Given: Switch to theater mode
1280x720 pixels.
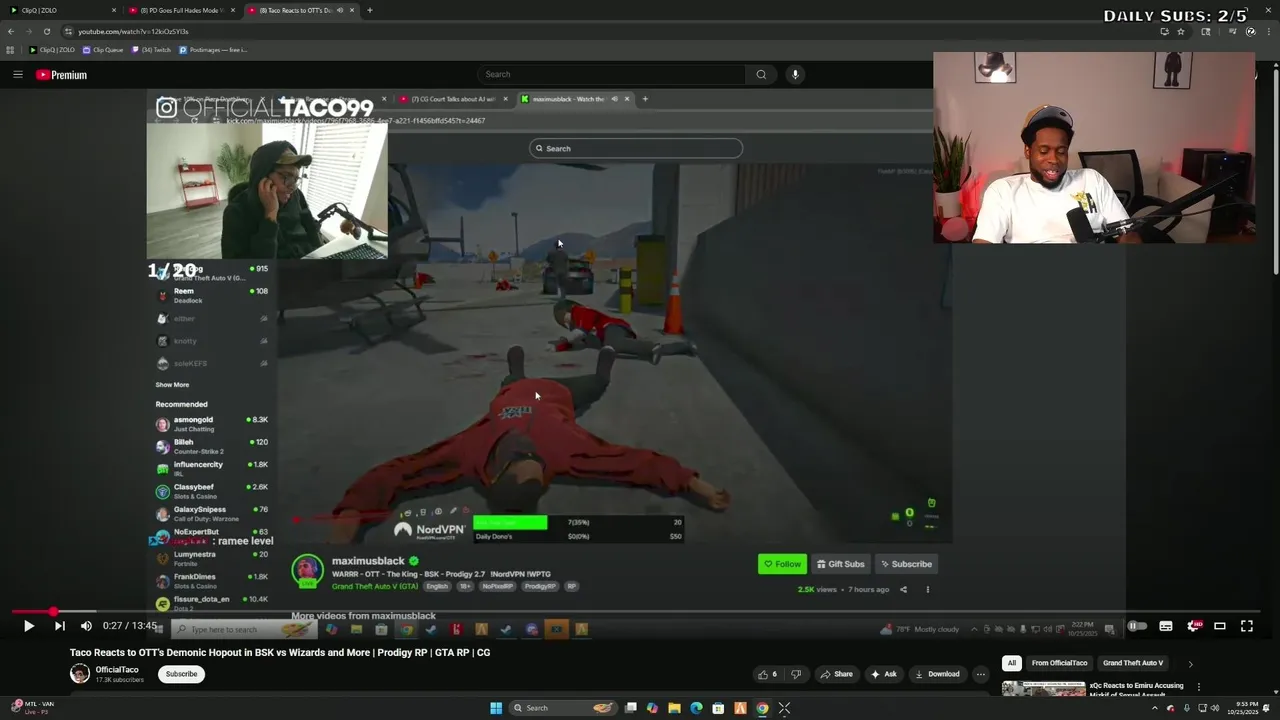Looking at the screenshot, I should point(1220,626).
